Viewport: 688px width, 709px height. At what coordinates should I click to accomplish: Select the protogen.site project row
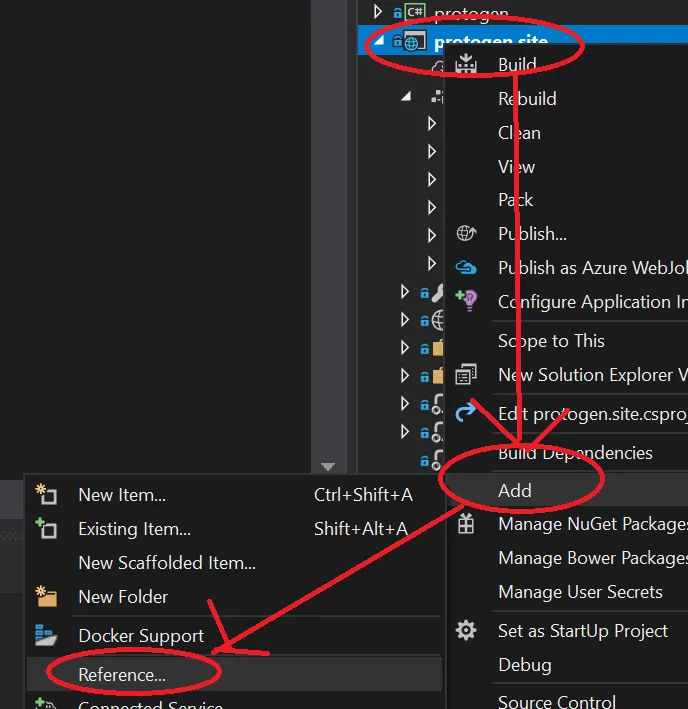click(x=523, y=41)
